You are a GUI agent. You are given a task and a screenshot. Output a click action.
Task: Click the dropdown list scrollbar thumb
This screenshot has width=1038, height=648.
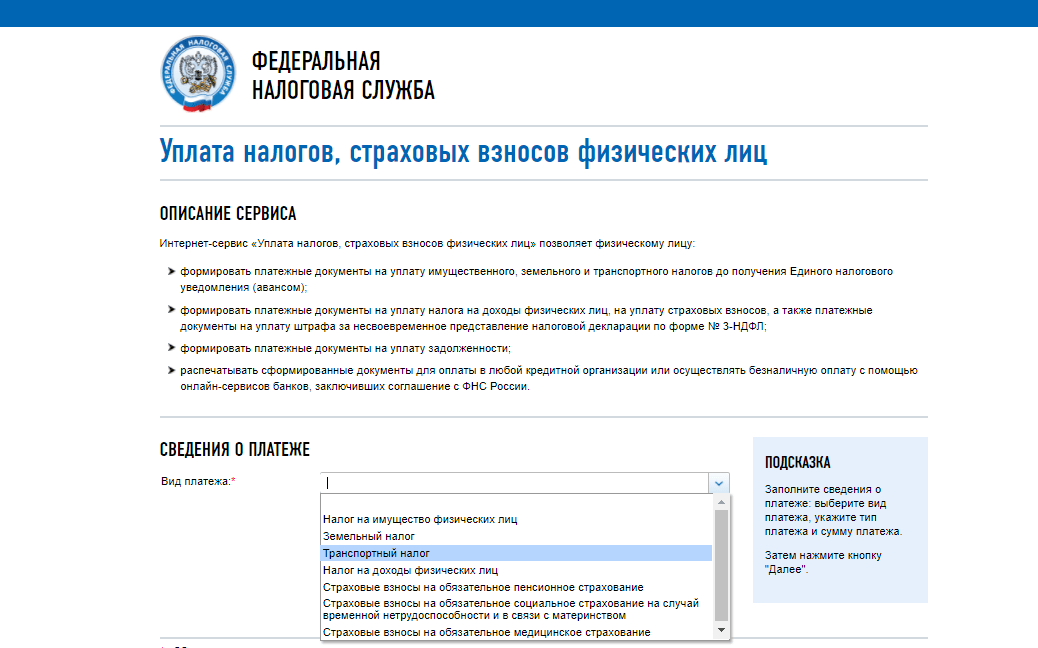722,566
